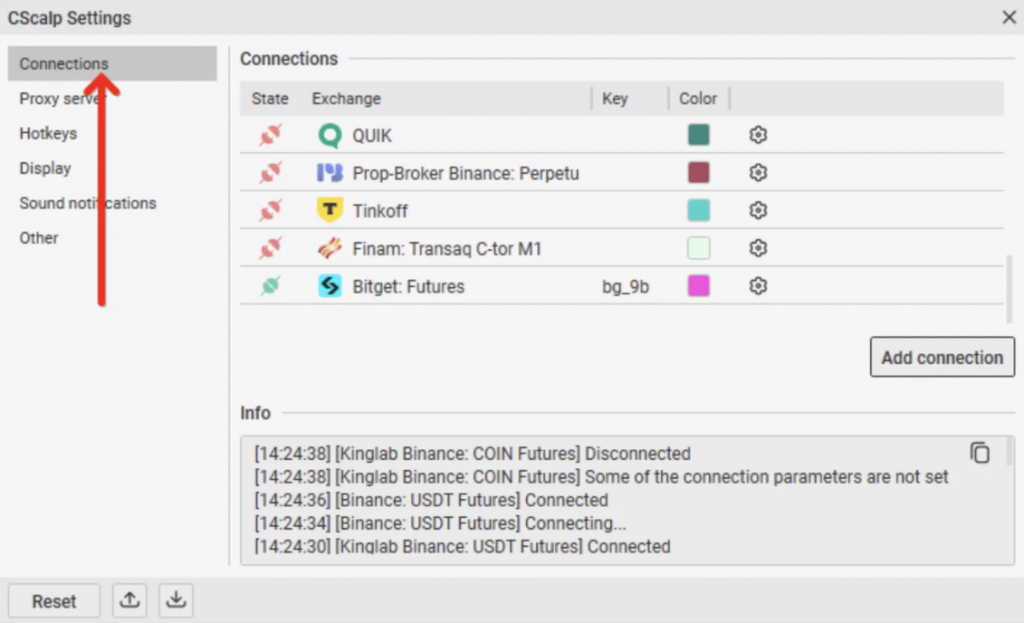Toggle the Tinkoff connection state plug

pyautogui.click(x=270, y=211)
